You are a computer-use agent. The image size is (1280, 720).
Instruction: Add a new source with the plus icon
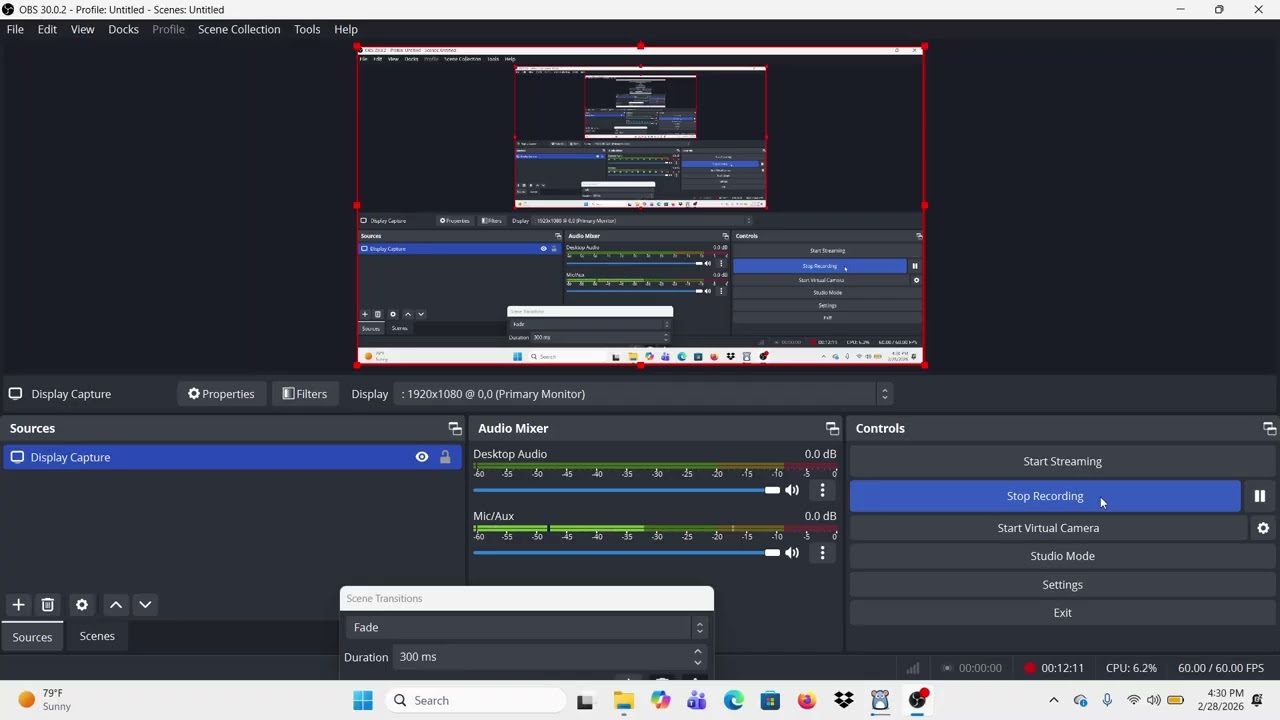[x=18, y=605]
